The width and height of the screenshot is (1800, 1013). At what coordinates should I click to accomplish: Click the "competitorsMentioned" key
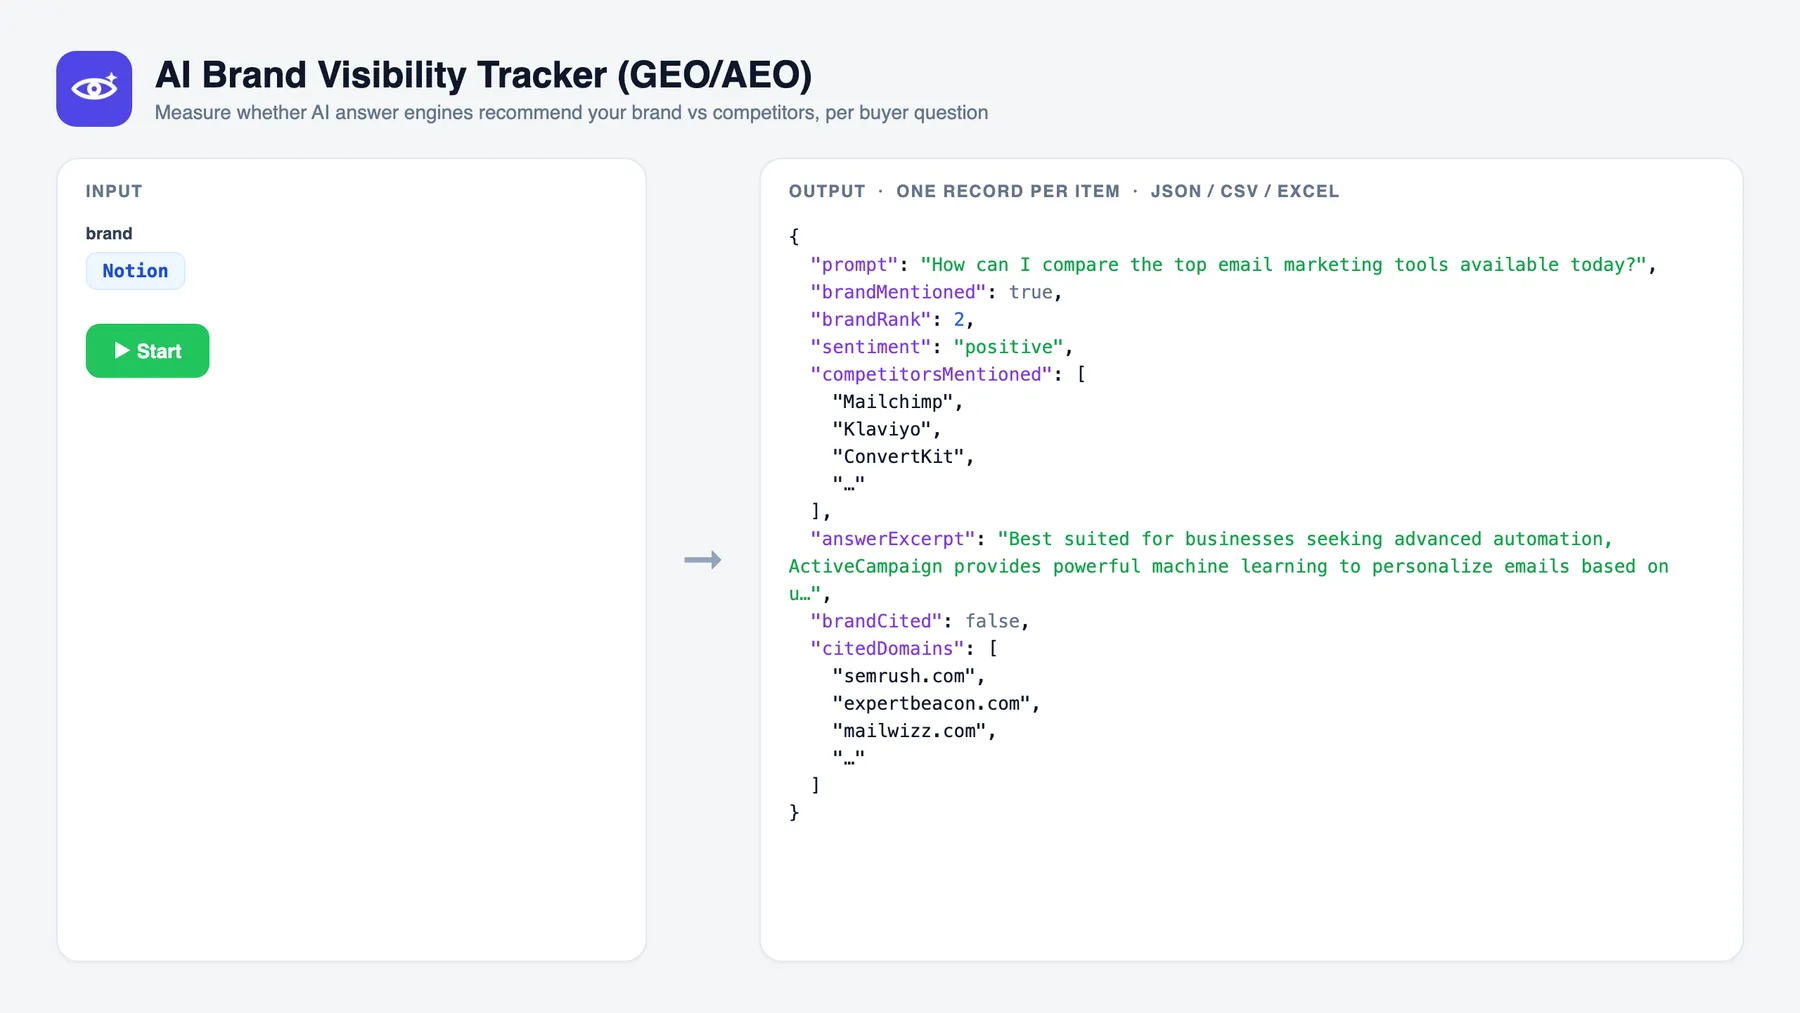point(931,374)
